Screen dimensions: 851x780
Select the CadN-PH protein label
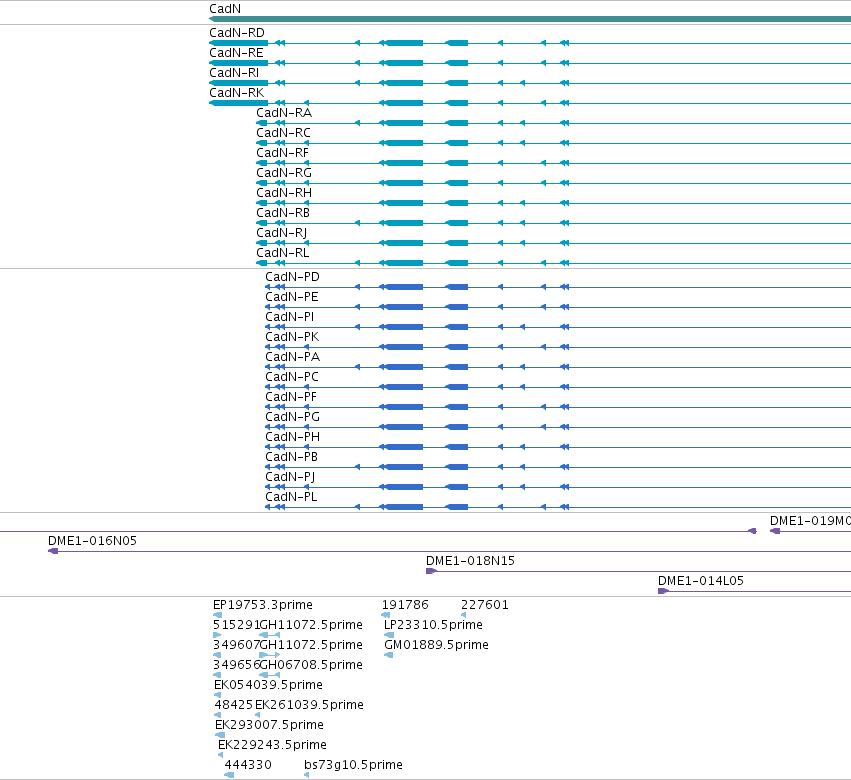[292, 437]
